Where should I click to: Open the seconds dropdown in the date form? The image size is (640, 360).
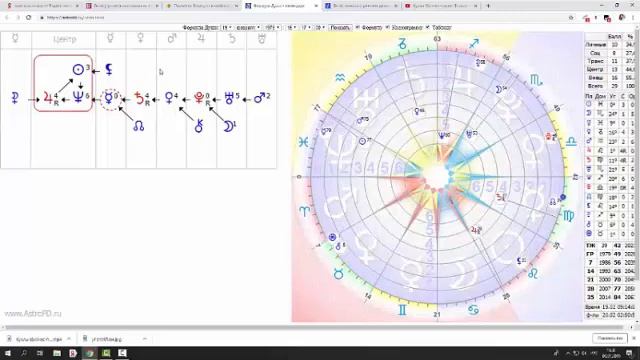click(x=320, y=27)
